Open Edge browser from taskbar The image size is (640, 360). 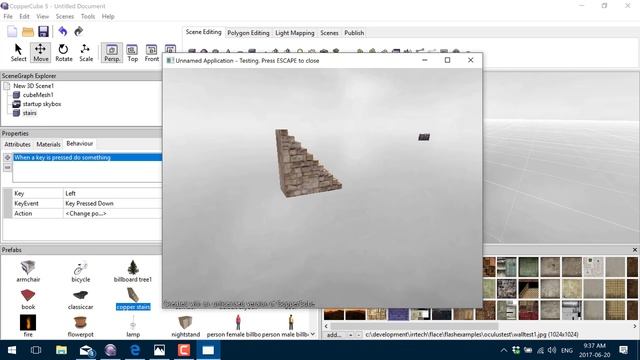pos(135,350)
